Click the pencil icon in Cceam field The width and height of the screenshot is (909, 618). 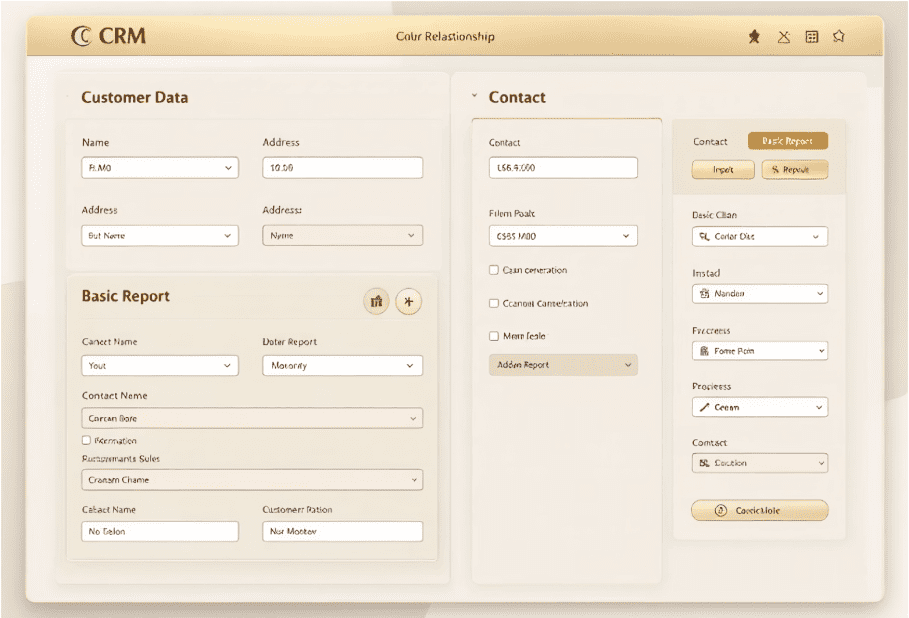coord(704,408)
